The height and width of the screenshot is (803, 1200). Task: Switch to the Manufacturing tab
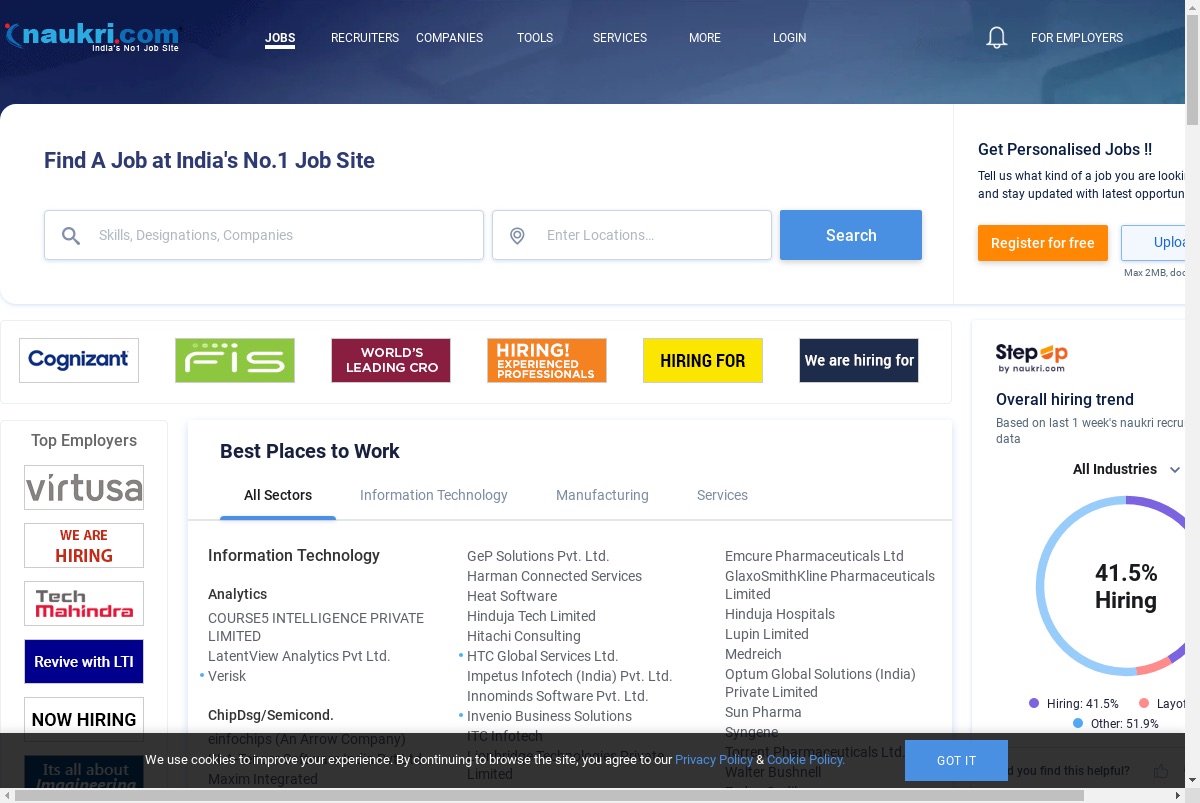click(602, 495)
